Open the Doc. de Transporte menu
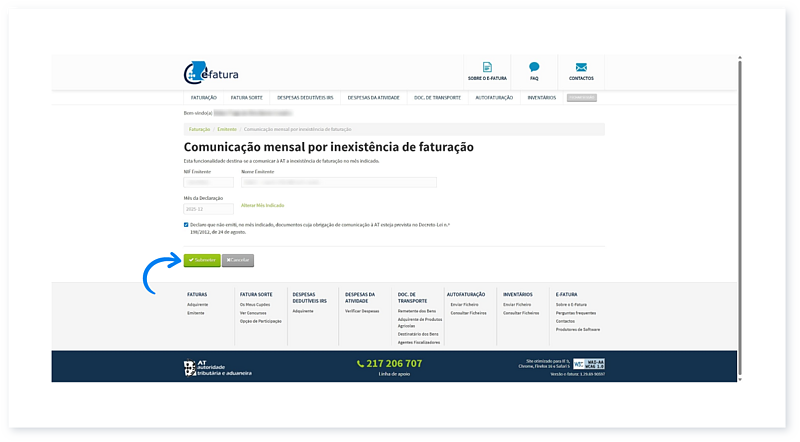 click(437, 97)
